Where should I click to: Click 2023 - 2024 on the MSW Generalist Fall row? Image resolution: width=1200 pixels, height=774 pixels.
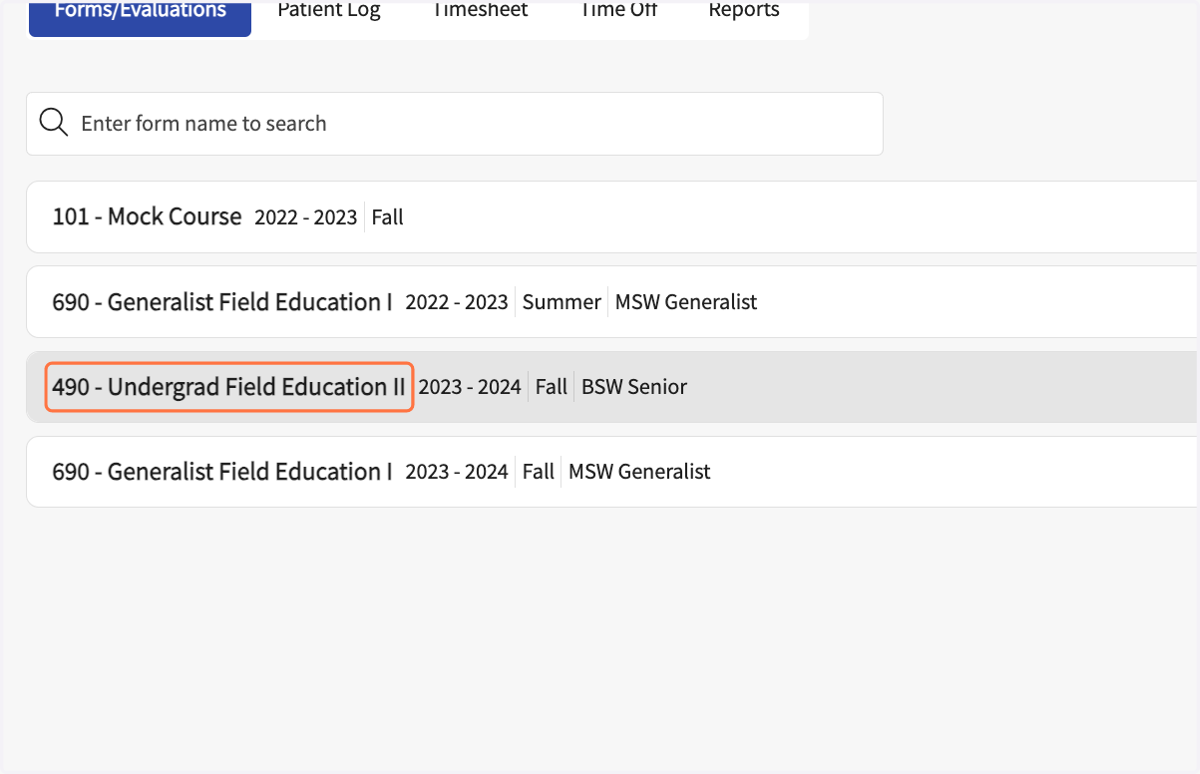[457, 471]
